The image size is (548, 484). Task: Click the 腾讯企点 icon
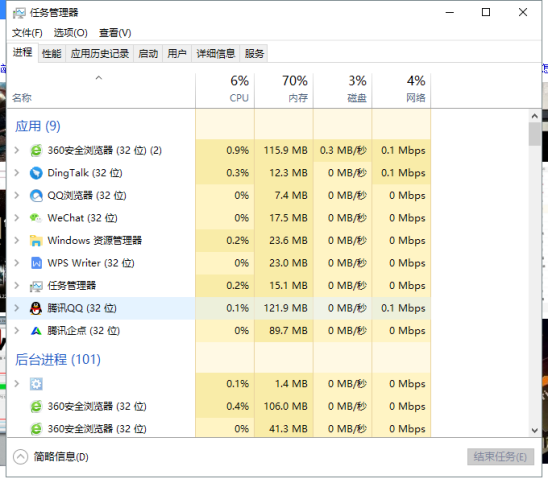36,331
